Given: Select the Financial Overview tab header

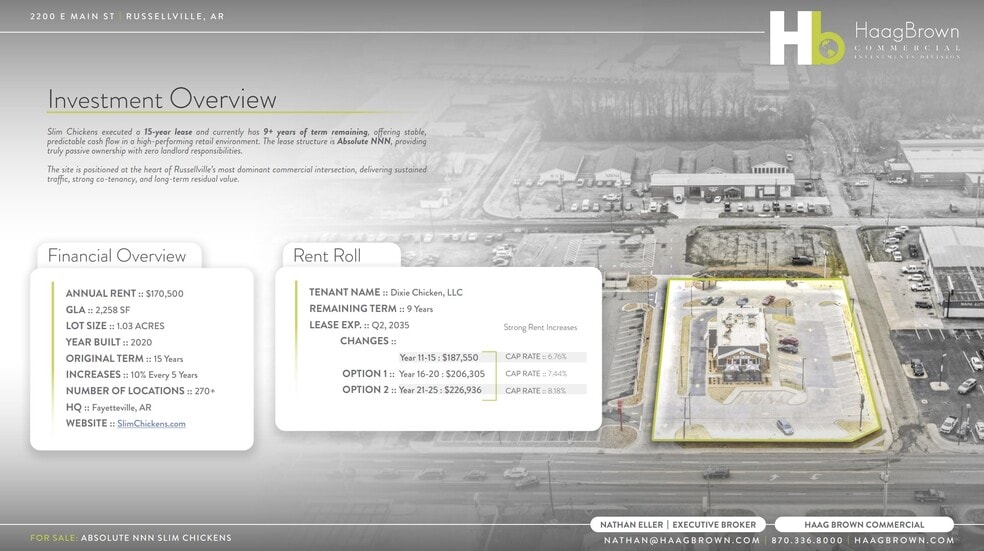Looking at the screenshot, I should coord(117,256).
